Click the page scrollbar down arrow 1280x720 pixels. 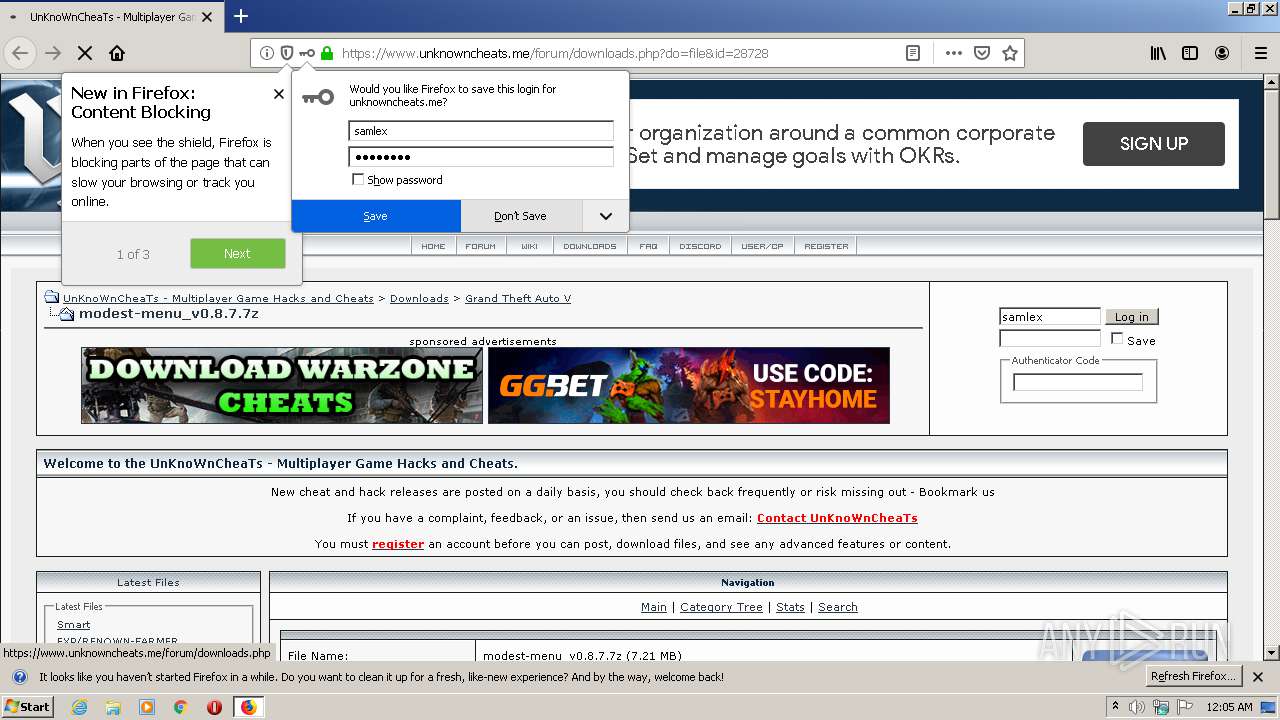point(1272,653)
